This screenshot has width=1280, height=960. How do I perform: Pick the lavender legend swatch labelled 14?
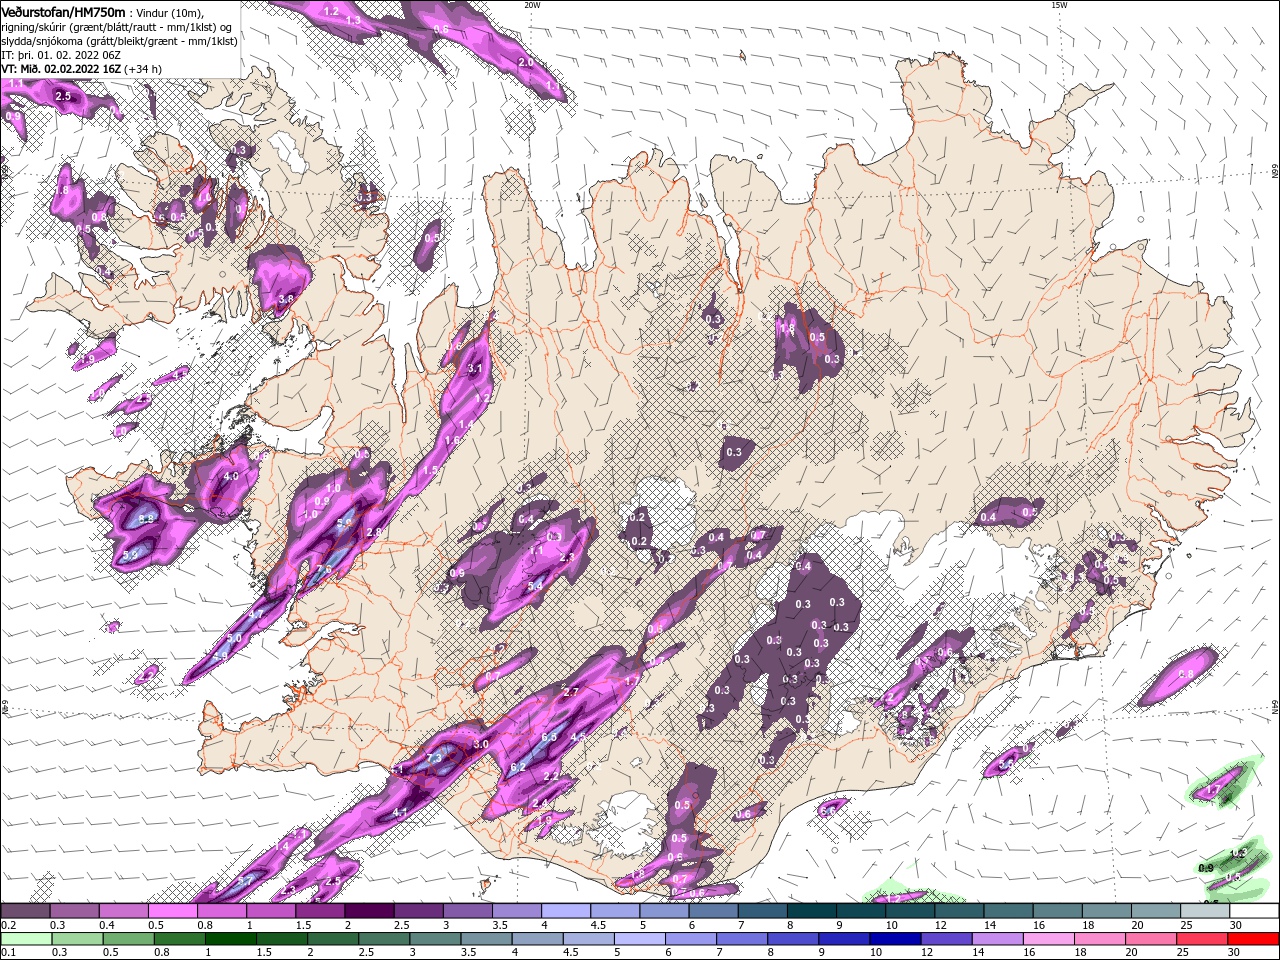999,939
